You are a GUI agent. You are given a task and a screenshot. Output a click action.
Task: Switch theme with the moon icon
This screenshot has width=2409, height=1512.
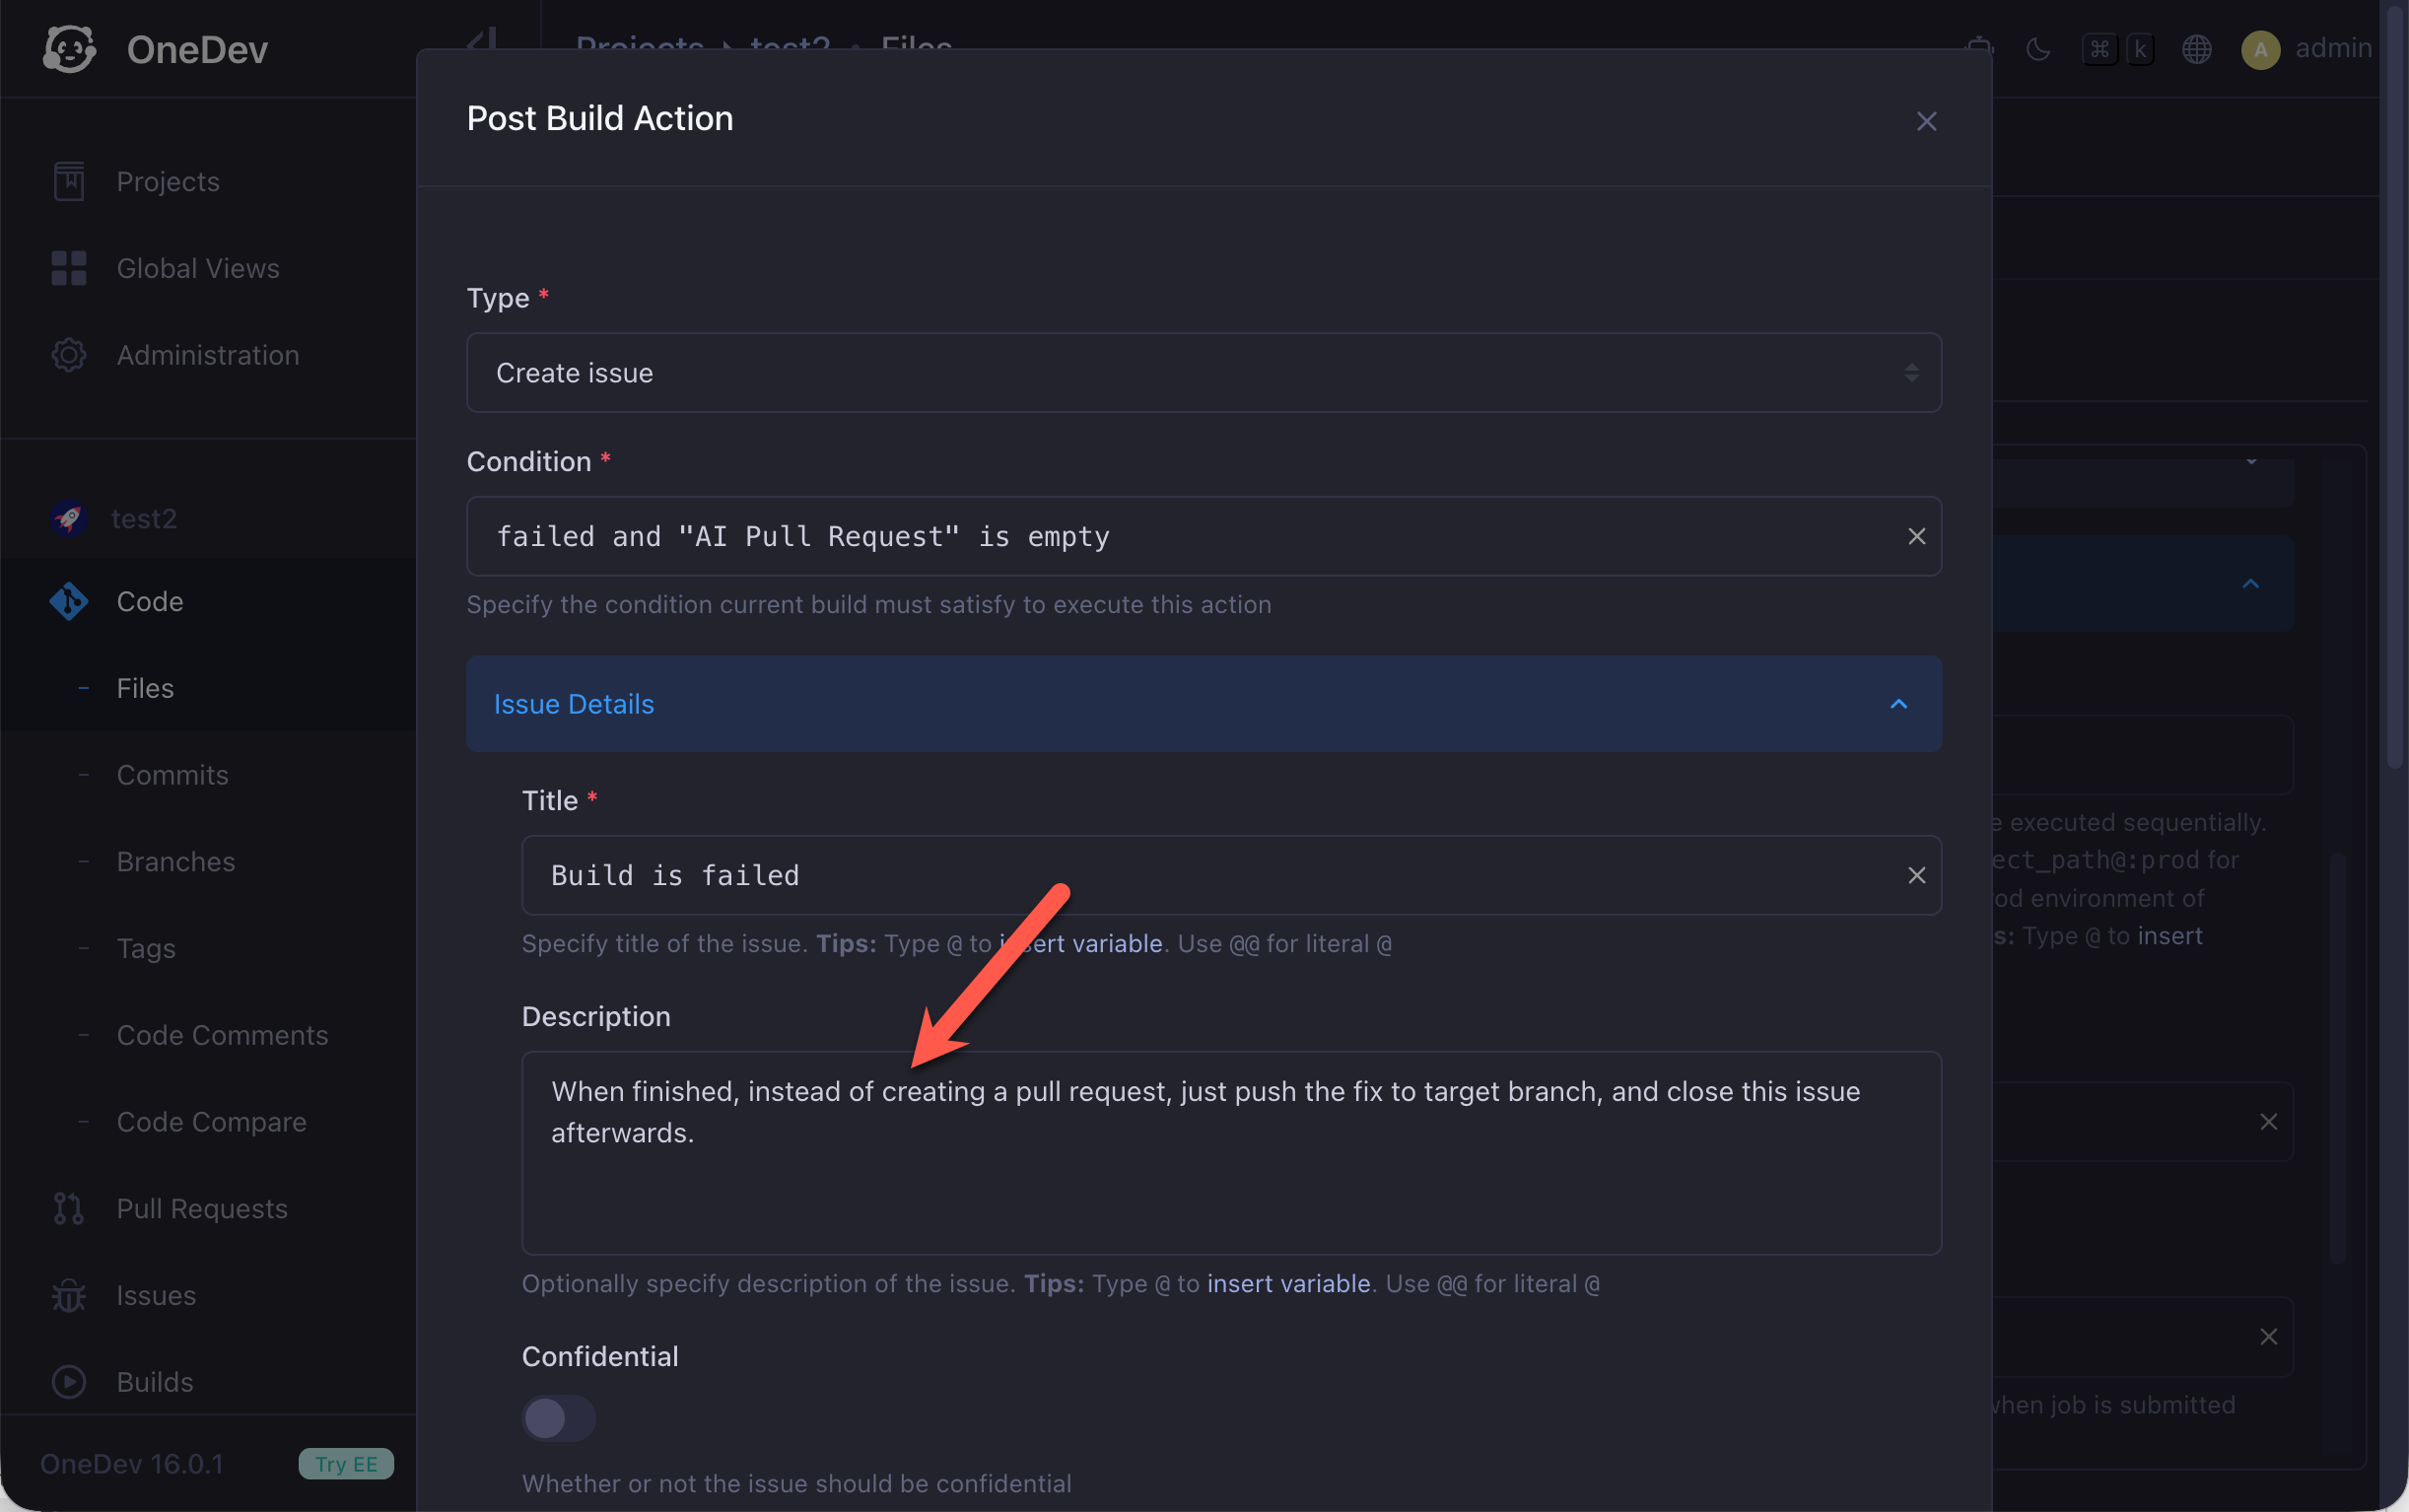pos(2037,48)
